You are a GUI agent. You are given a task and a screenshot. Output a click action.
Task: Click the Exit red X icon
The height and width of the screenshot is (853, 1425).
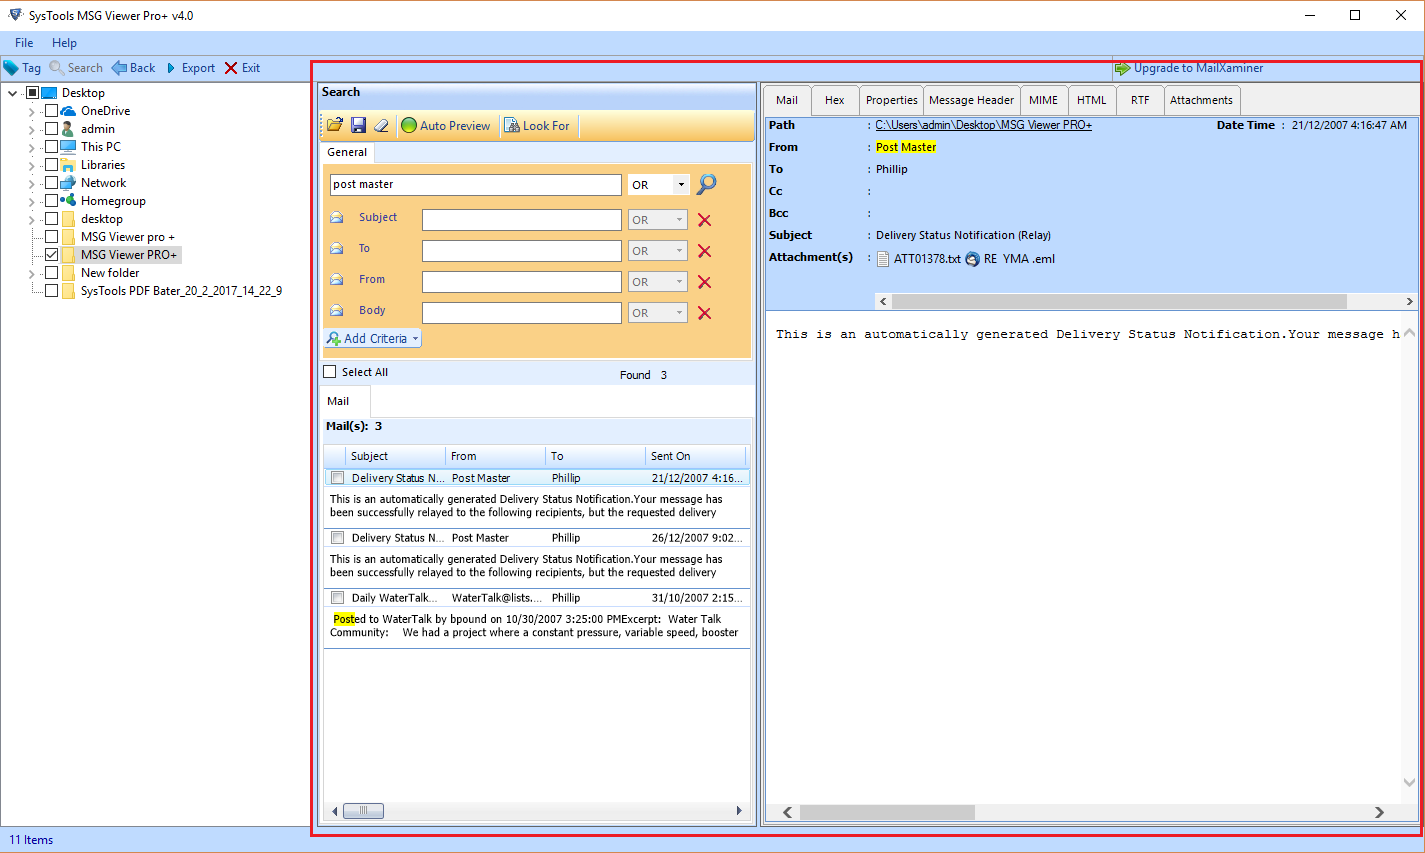231,68
